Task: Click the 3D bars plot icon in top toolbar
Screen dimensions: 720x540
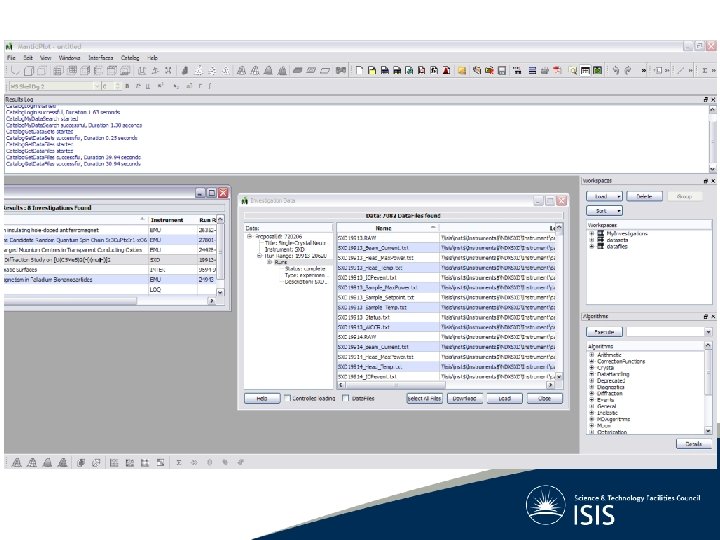Action: (x=185, y=70)
